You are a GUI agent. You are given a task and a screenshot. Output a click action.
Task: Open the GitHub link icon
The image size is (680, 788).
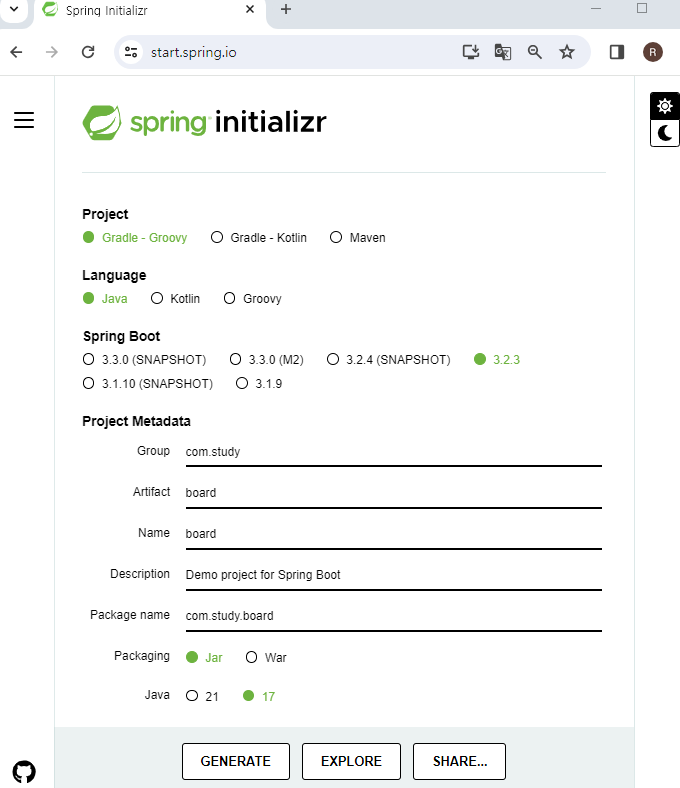pos(24,771)
